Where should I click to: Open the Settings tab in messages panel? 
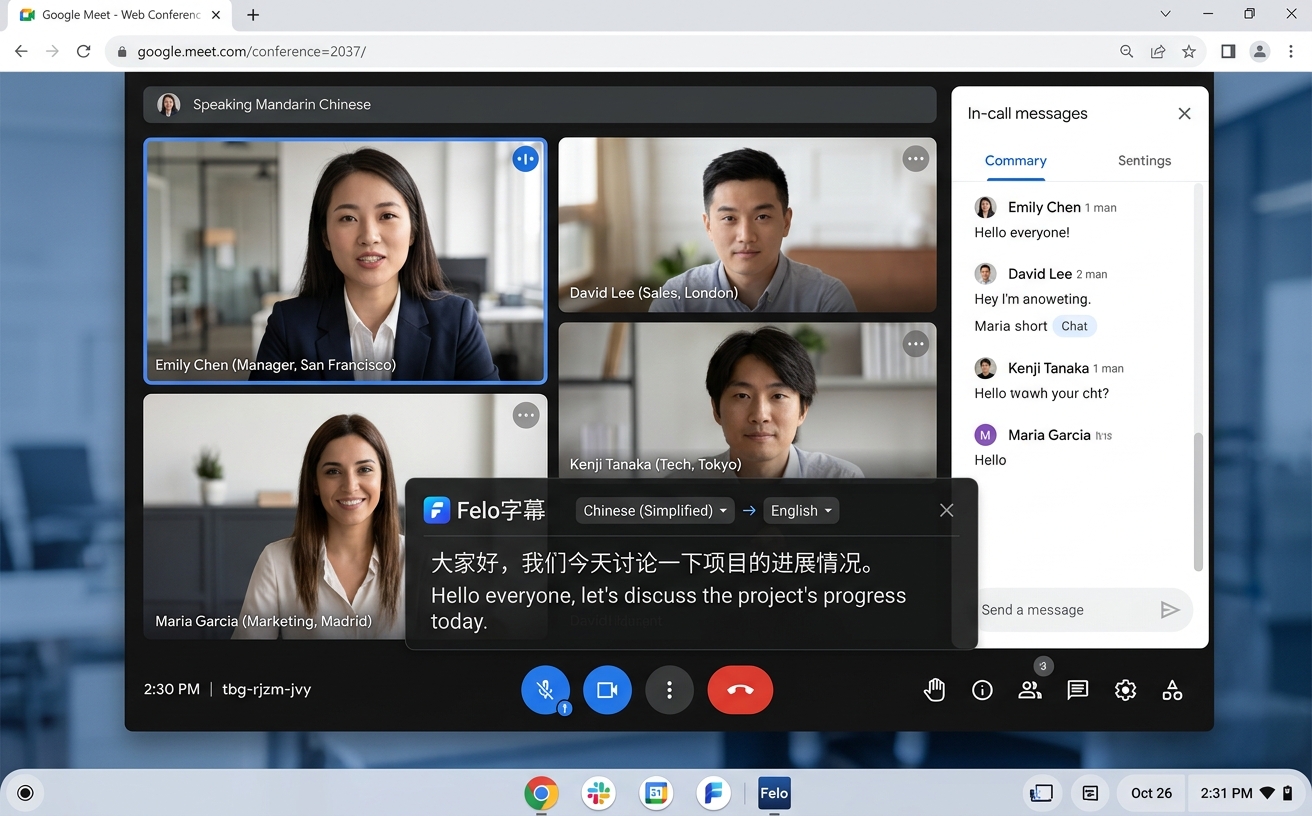1143,160
